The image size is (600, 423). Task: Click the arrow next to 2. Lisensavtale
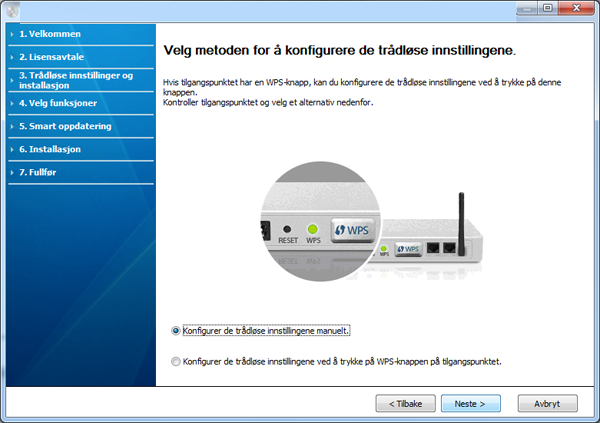pos(12,57)
